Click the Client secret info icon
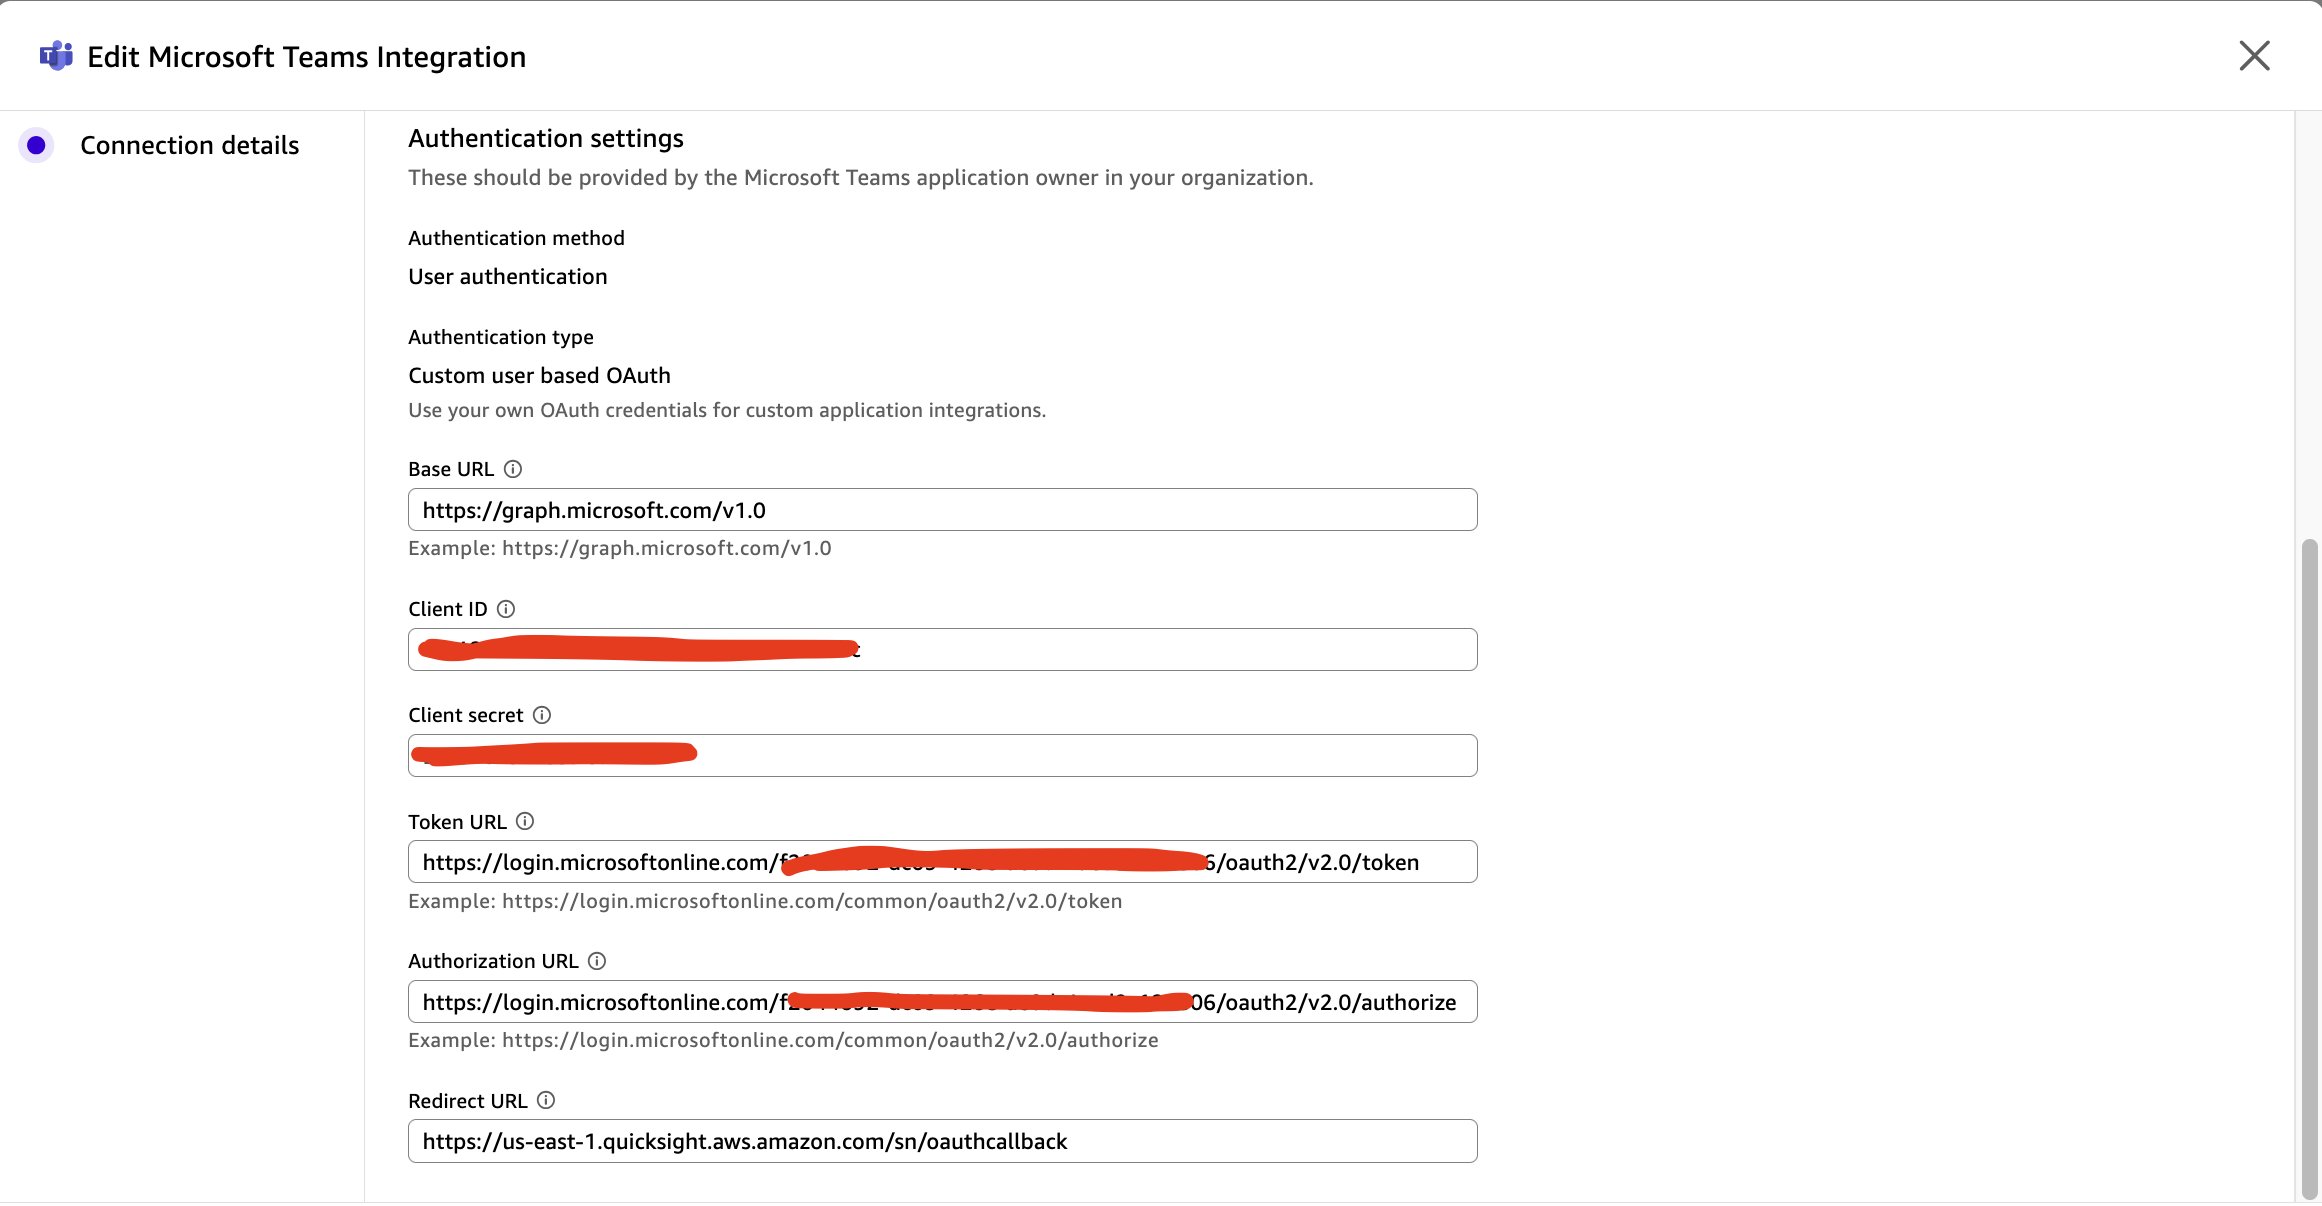Screen dimensions: 2322x1206 pos(542,715)
